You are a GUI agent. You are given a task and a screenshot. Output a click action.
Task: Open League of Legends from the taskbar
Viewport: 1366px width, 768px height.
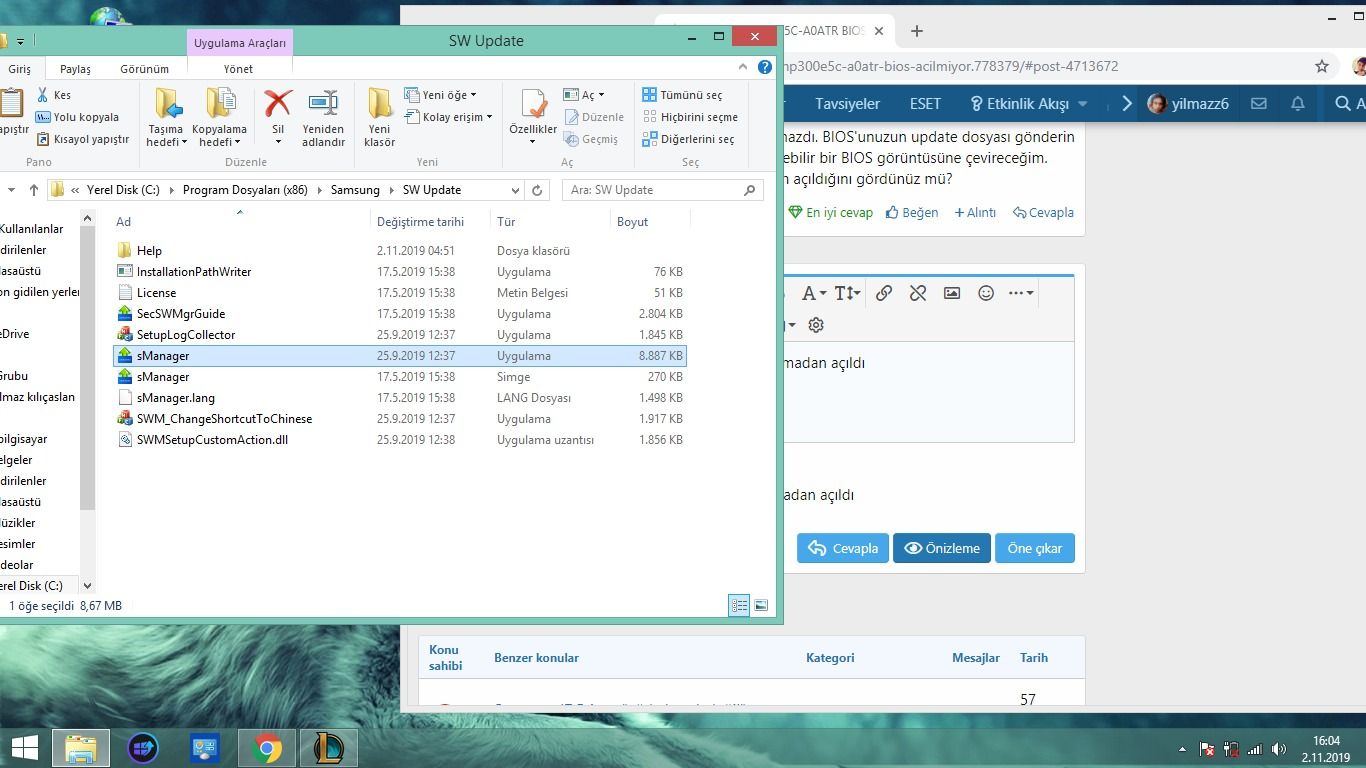pos(329,748)
